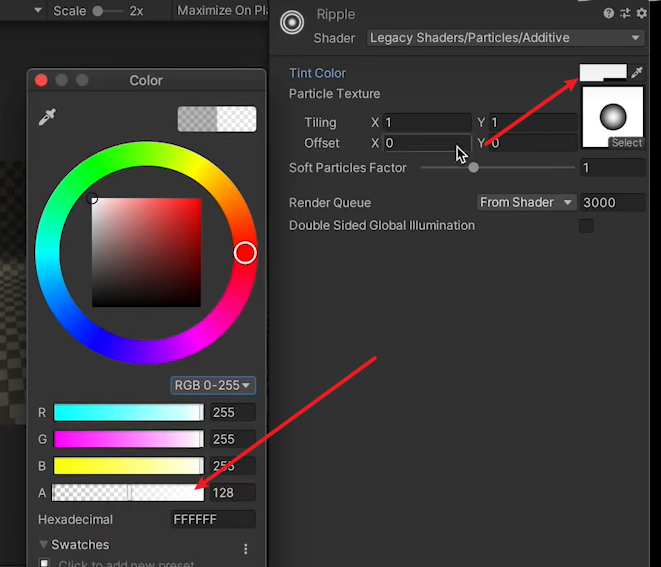Viewport: 661px width, 567px height.
Task: Click the R value field
Action: [x=233, y=412]
